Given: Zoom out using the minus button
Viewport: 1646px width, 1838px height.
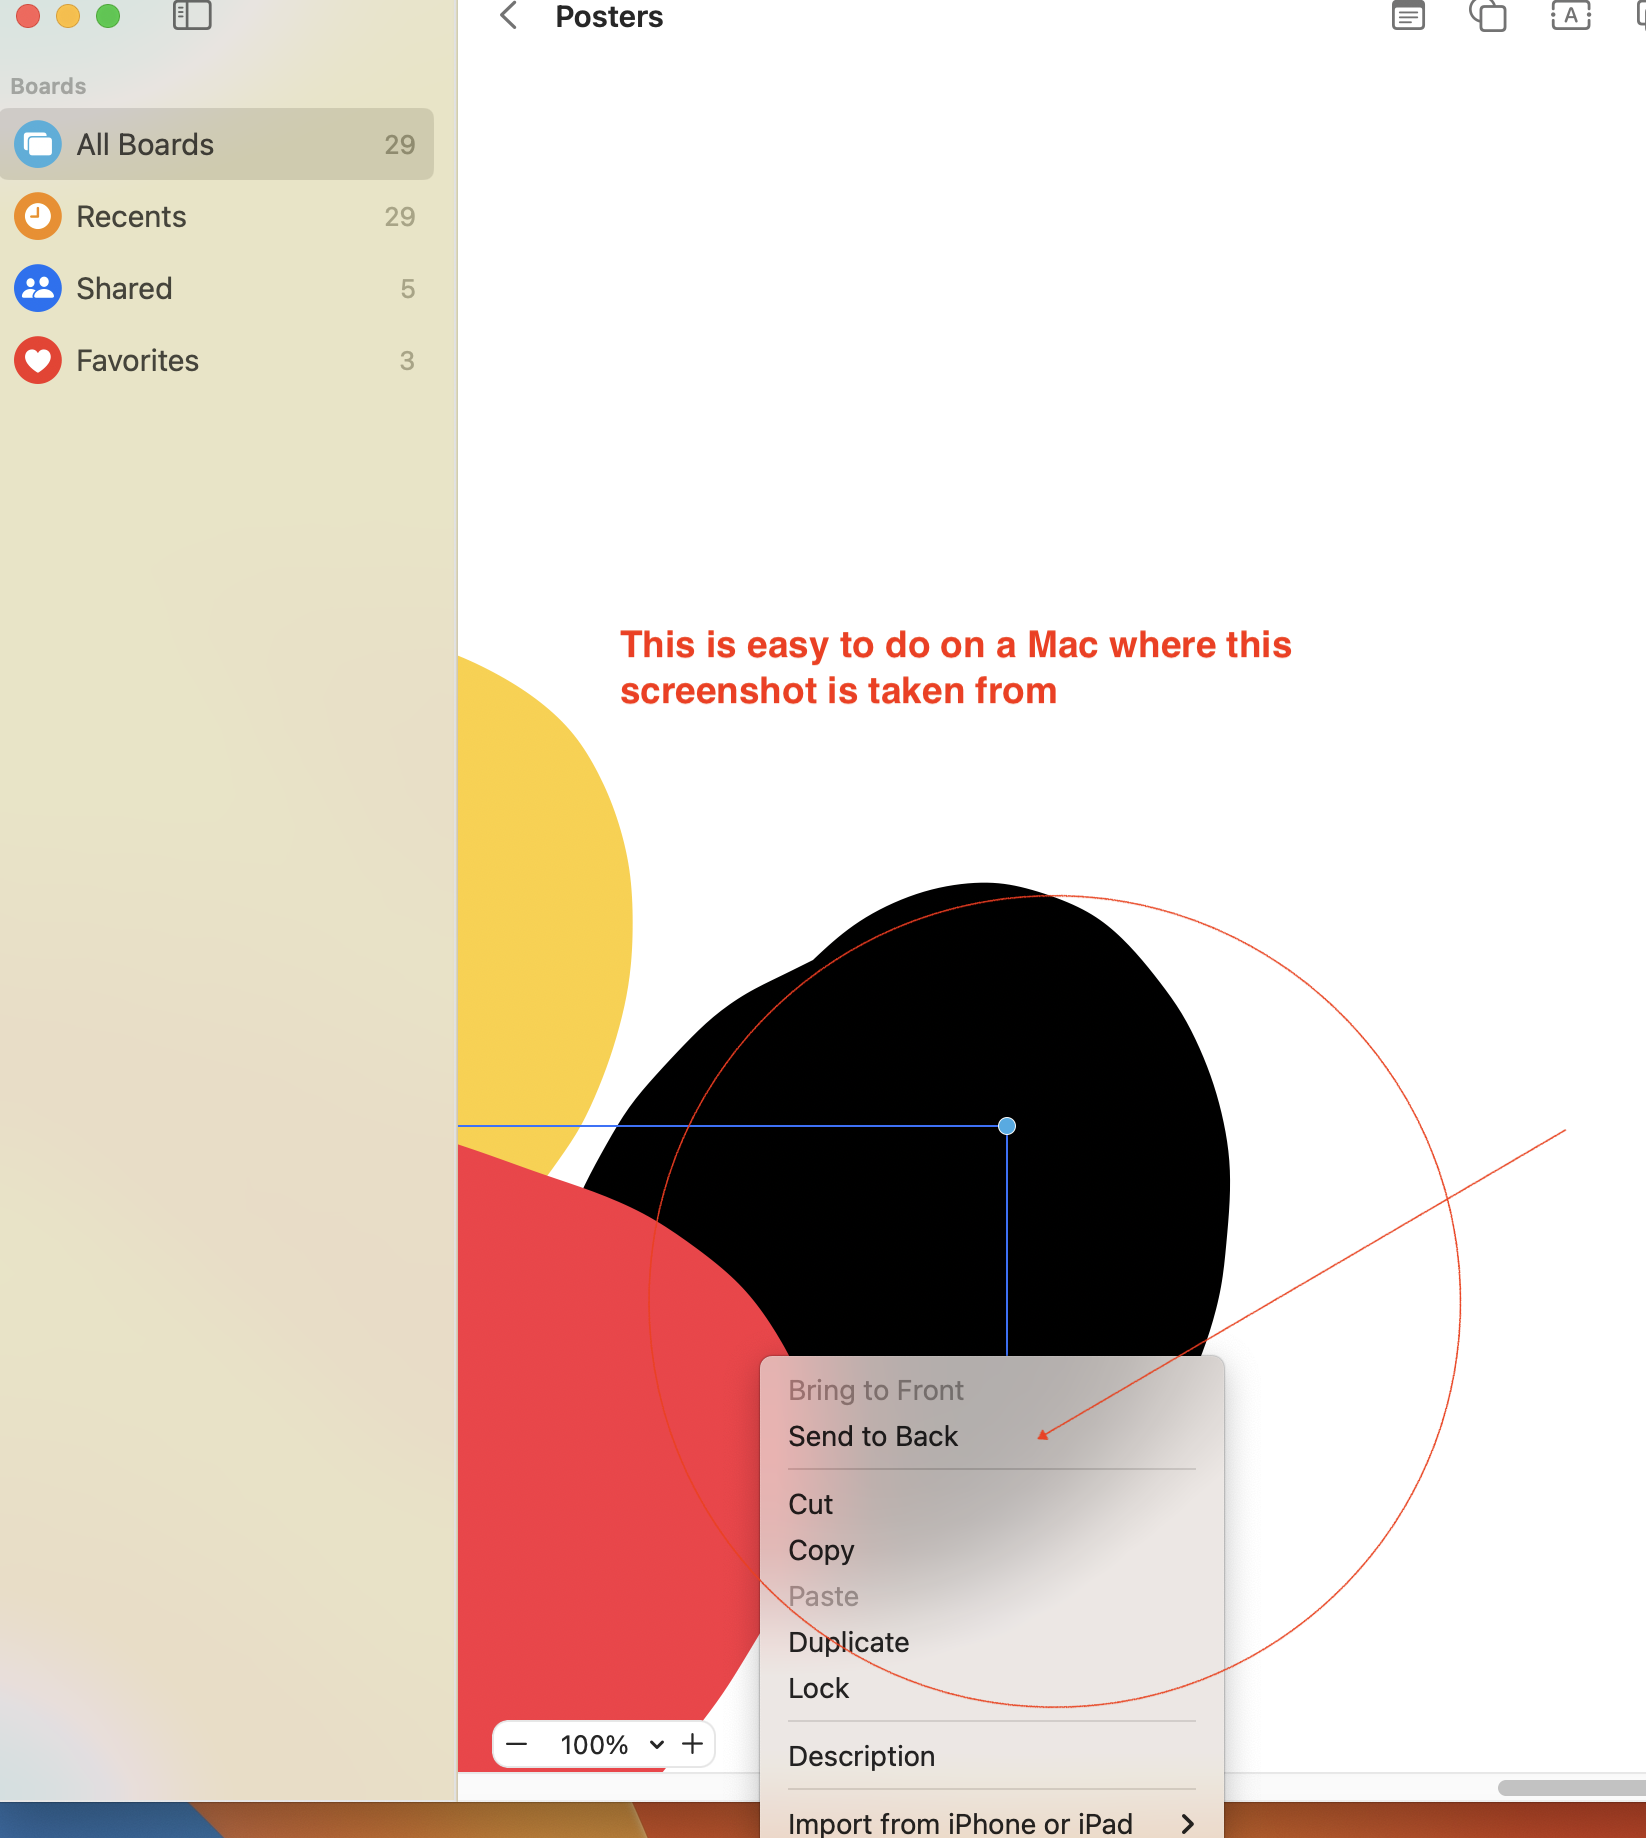Looking at the screenshot, I should (x=518, y=1744).
